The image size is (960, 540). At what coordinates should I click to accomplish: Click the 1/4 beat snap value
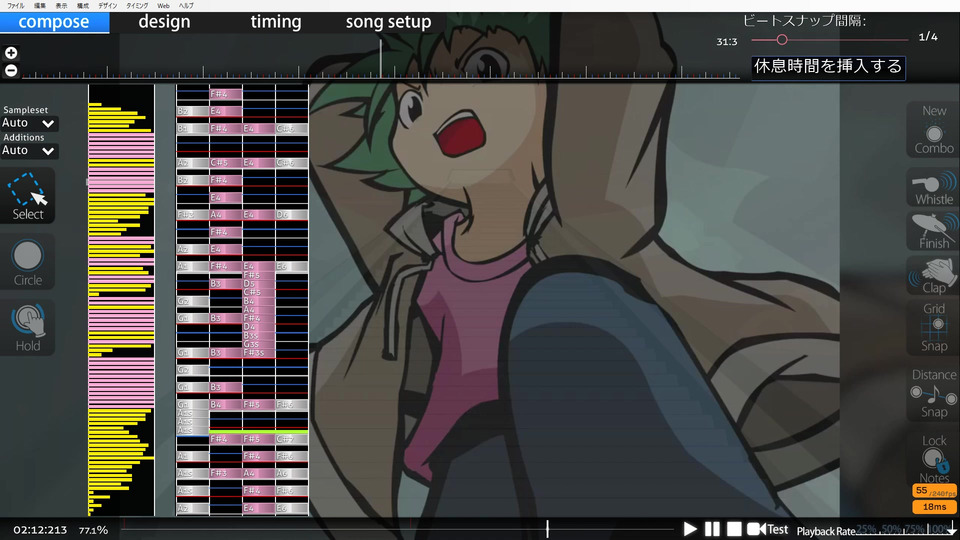(x=928, y=37)
